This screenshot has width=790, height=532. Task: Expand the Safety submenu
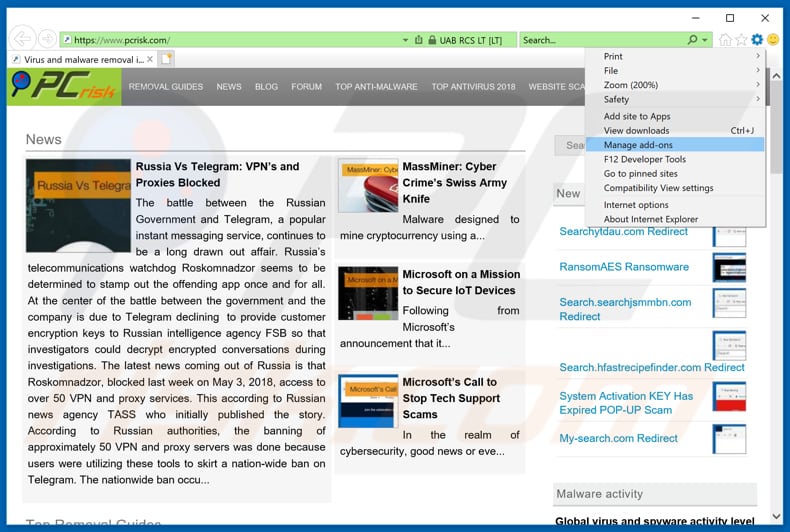click(x=675, y=99)
